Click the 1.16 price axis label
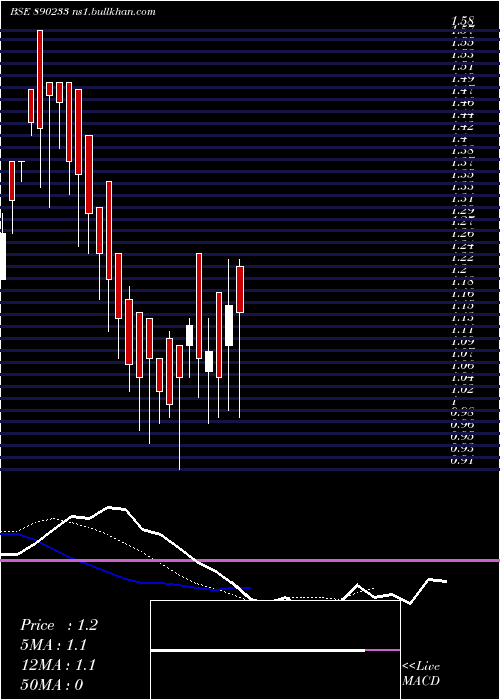The height and width of the screenshot is (700, 500). click(x=463, y=294)
